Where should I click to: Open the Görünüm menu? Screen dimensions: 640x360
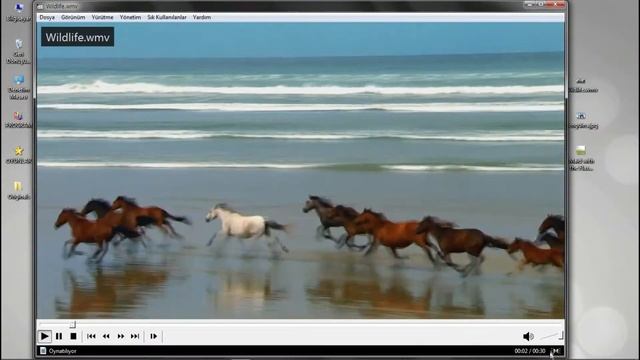click(73, 18)
